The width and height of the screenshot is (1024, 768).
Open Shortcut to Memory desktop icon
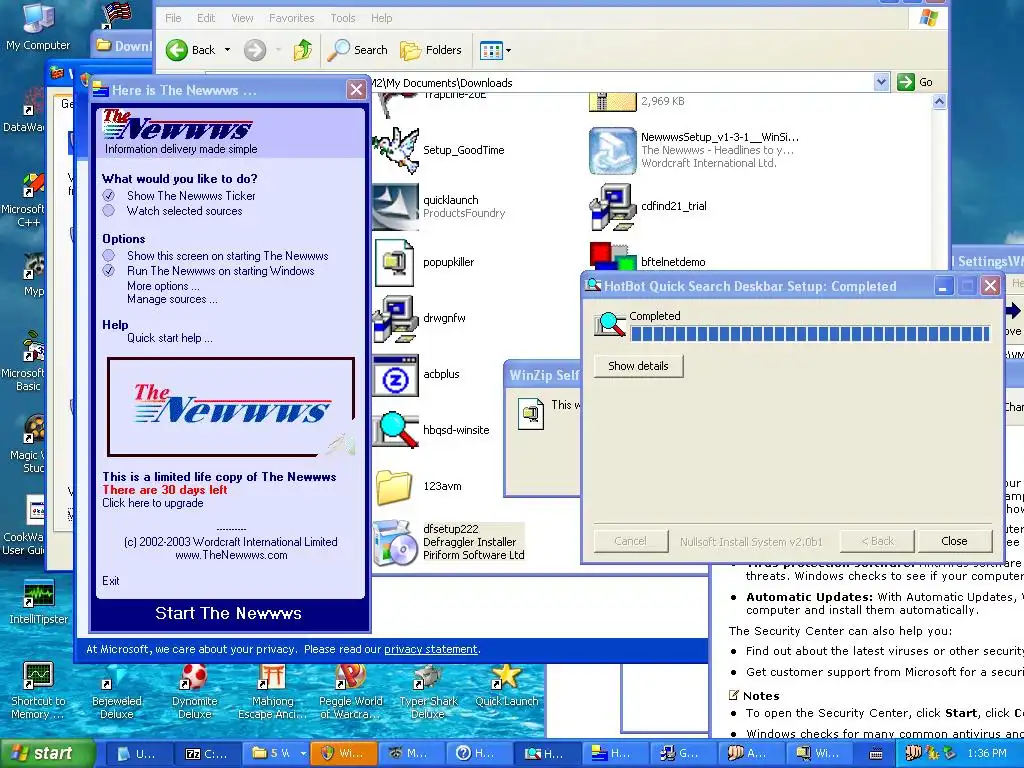(38, 692)
